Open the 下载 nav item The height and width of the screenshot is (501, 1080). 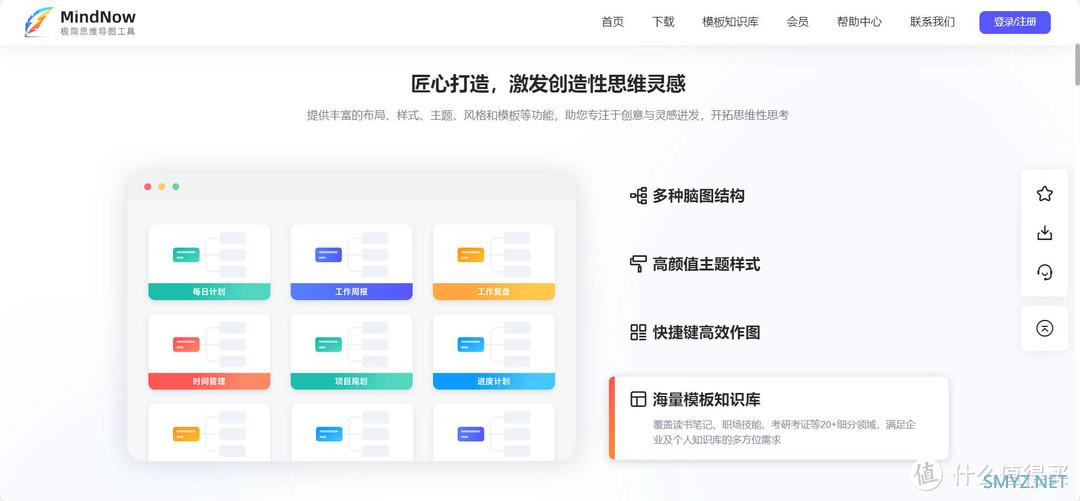point(663,21)
